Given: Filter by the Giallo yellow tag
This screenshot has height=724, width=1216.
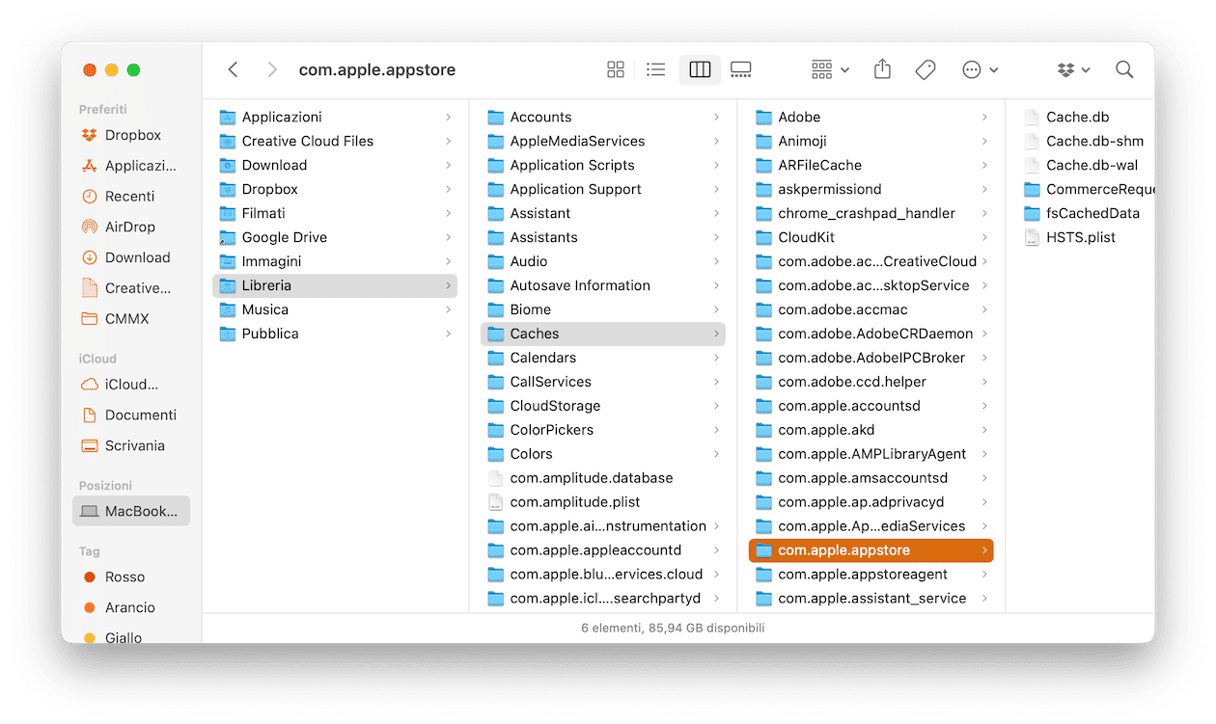Looking at the screenshot, I should coord(131,637).
